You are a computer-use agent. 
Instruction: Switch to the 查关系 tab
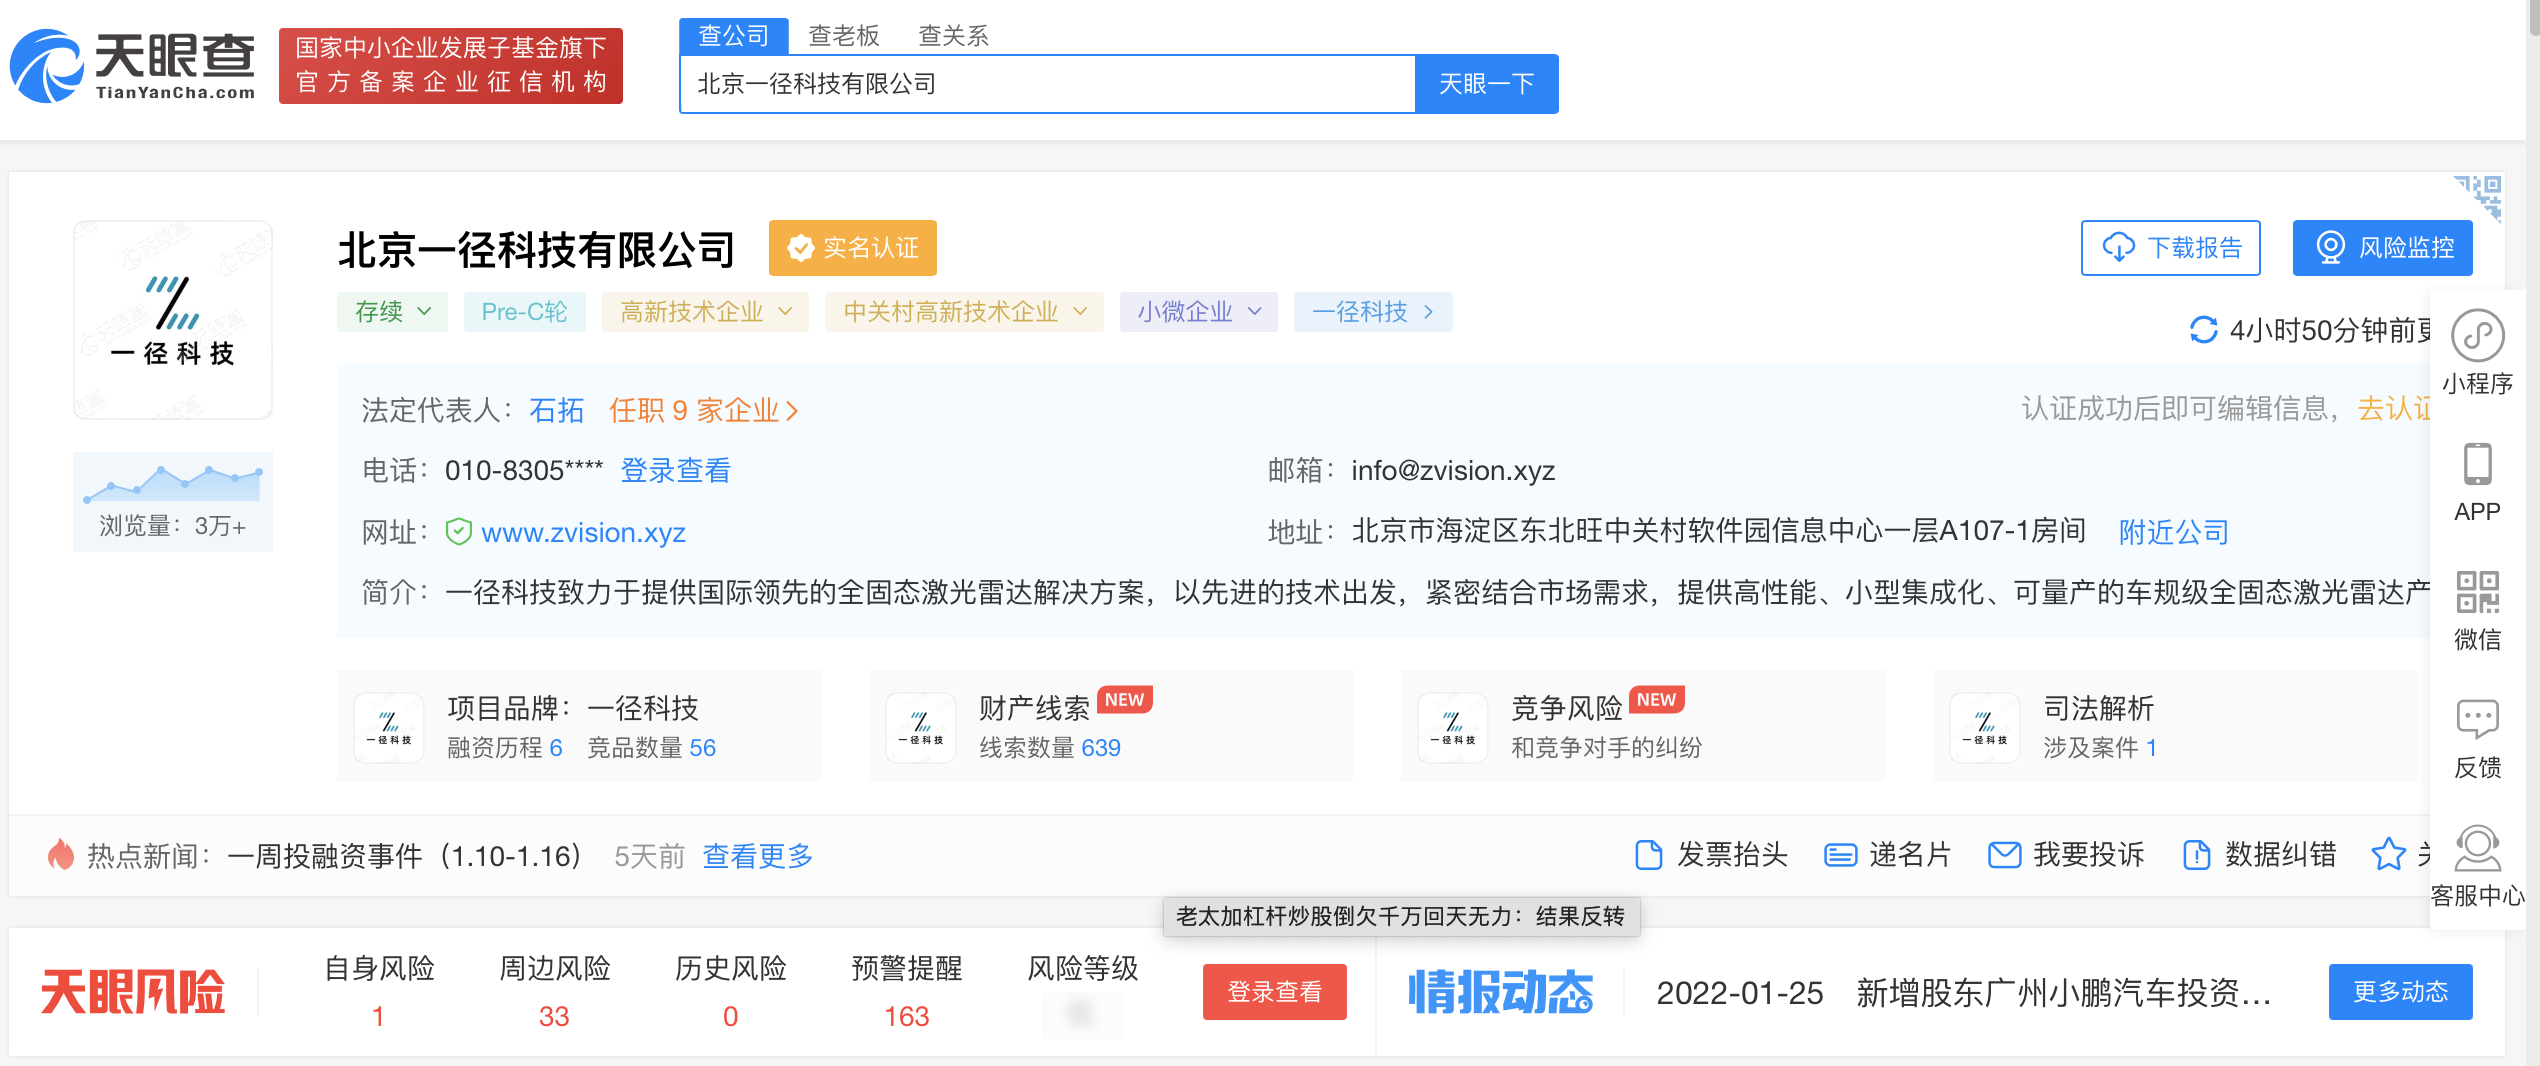tap(953, 36)
